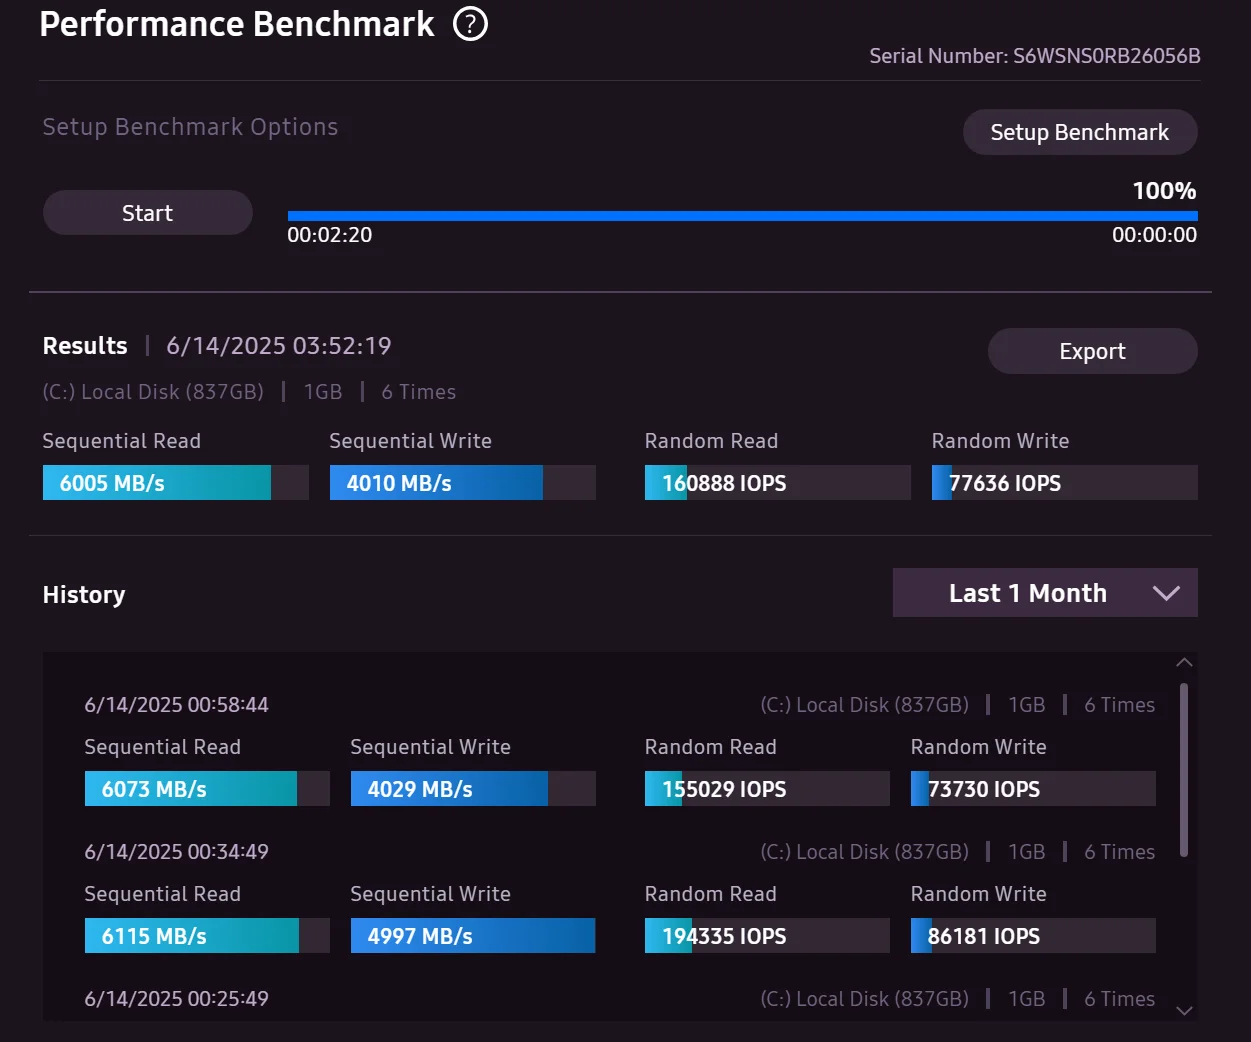Click the 160888 IOPS Random Read bar
1251x1042 pixels.
coord(777,483)
